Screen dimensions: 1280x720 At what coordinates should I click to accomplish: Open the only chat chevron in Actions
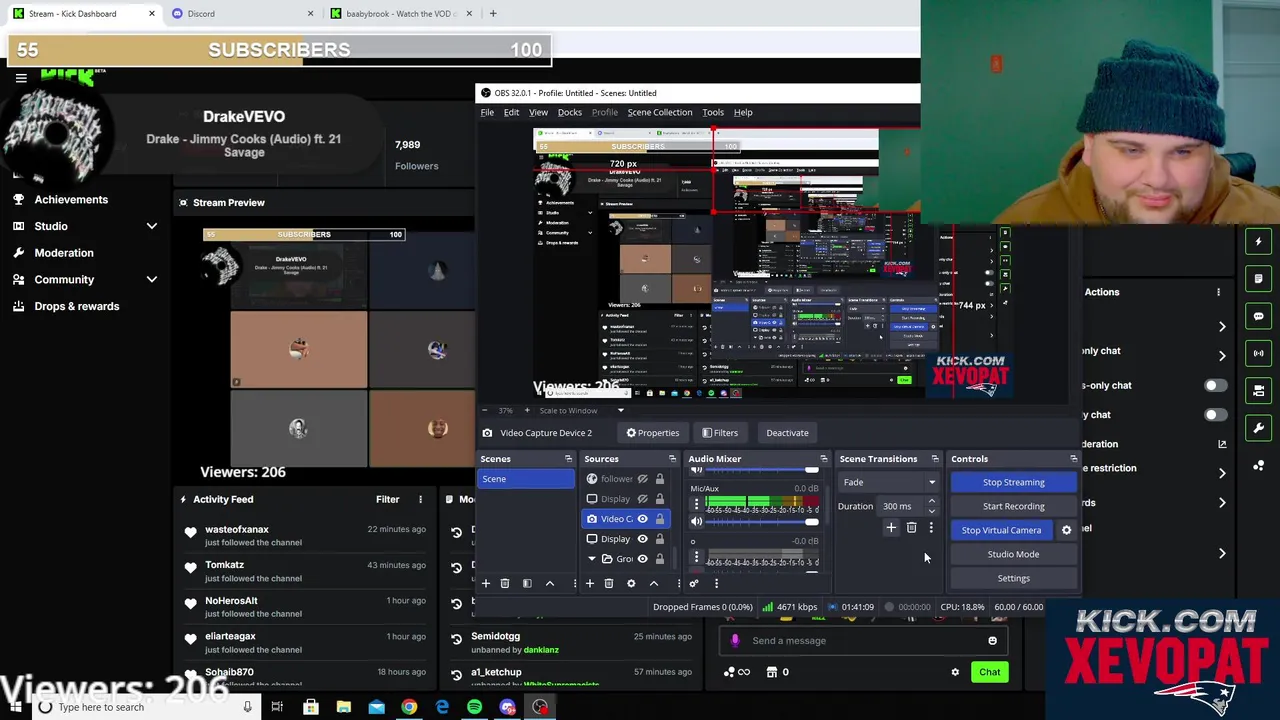(1222, 355)
